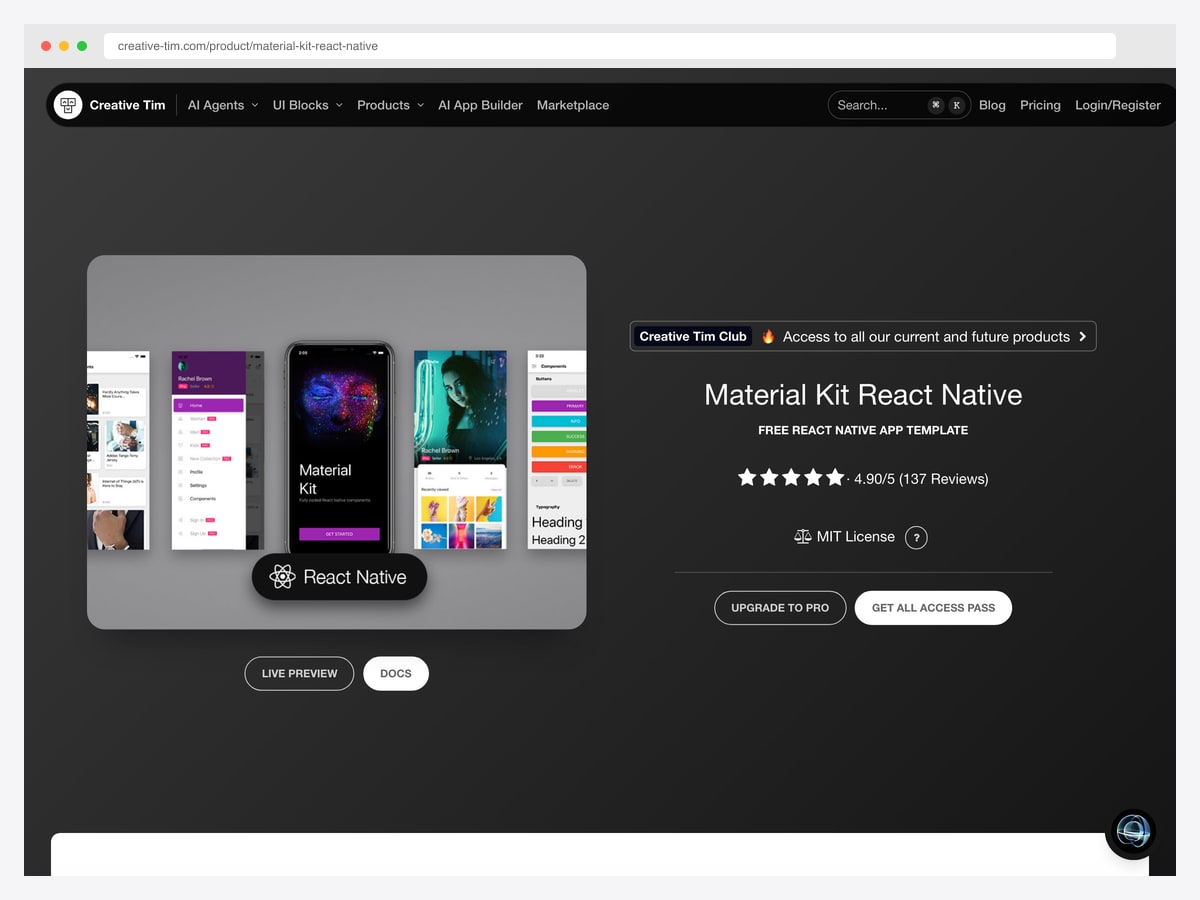The height and width of the screenshot is (900, 1200).
Task: Click the first rating star
Action: [747, 477]
